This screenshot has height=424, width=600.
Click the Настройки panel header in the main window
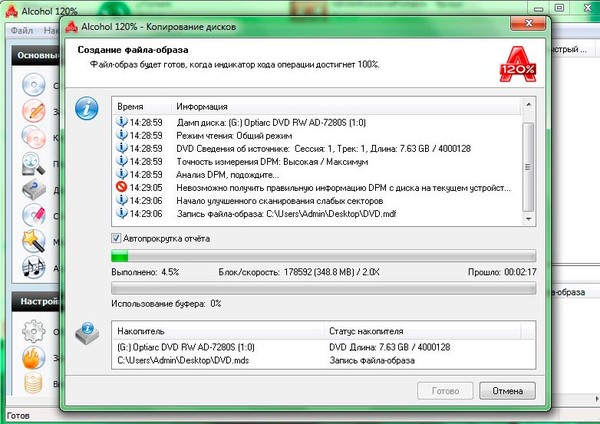[x=36, y=301]
